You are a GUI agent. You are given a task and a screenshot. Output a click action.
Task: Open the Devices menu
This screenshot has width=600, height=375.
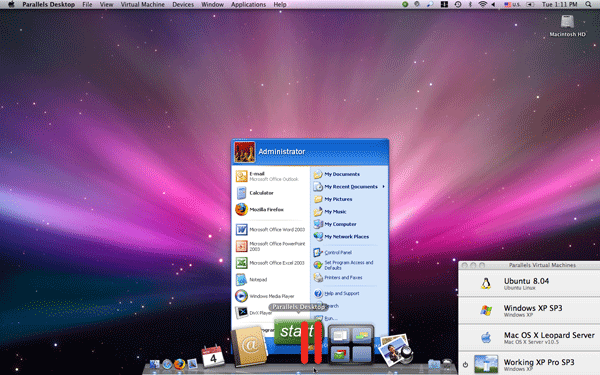tap(183, 4)
